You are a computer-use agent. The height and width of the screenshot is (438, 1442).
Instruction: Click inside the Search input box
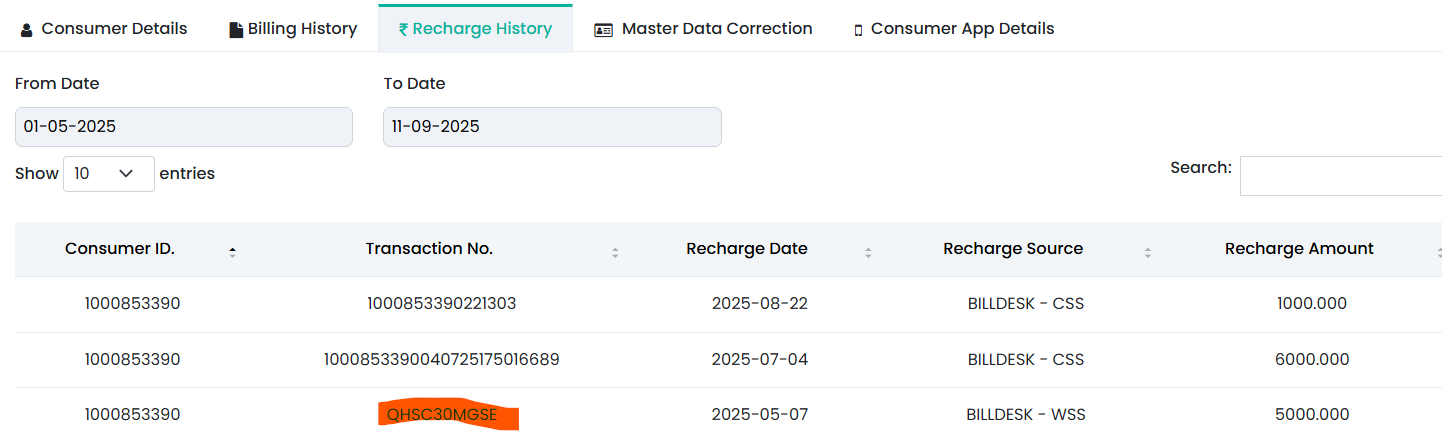[1340, 176]
